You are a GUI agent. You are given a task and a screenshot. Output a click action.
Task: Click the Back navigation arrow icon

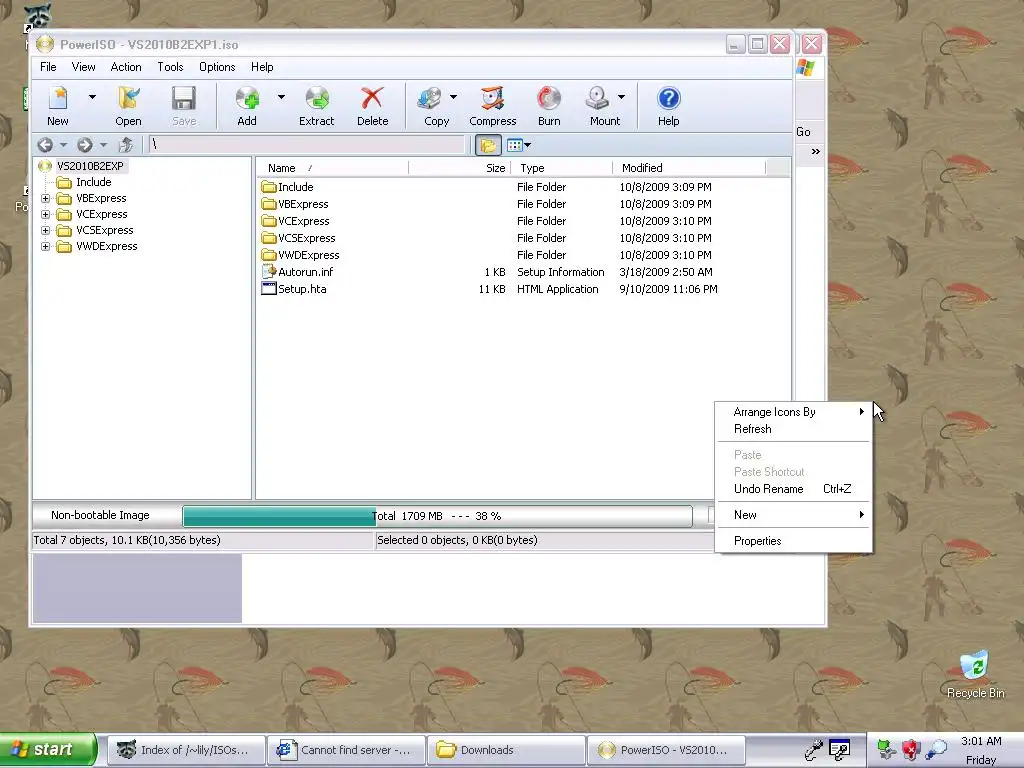pyautogui.click(x=45, y=144)
